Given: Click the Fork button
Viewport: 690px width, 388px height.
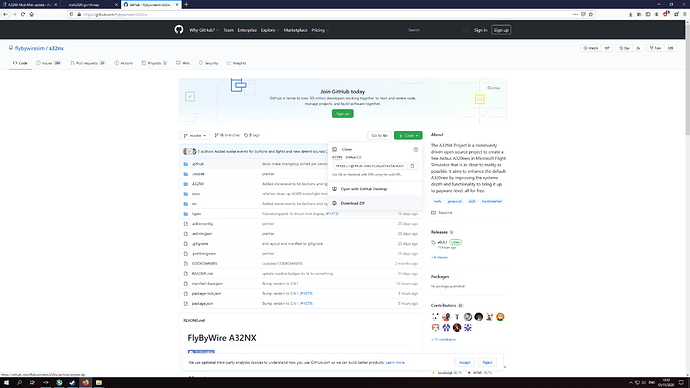Looking at the screenshot, I should point(655,48).
